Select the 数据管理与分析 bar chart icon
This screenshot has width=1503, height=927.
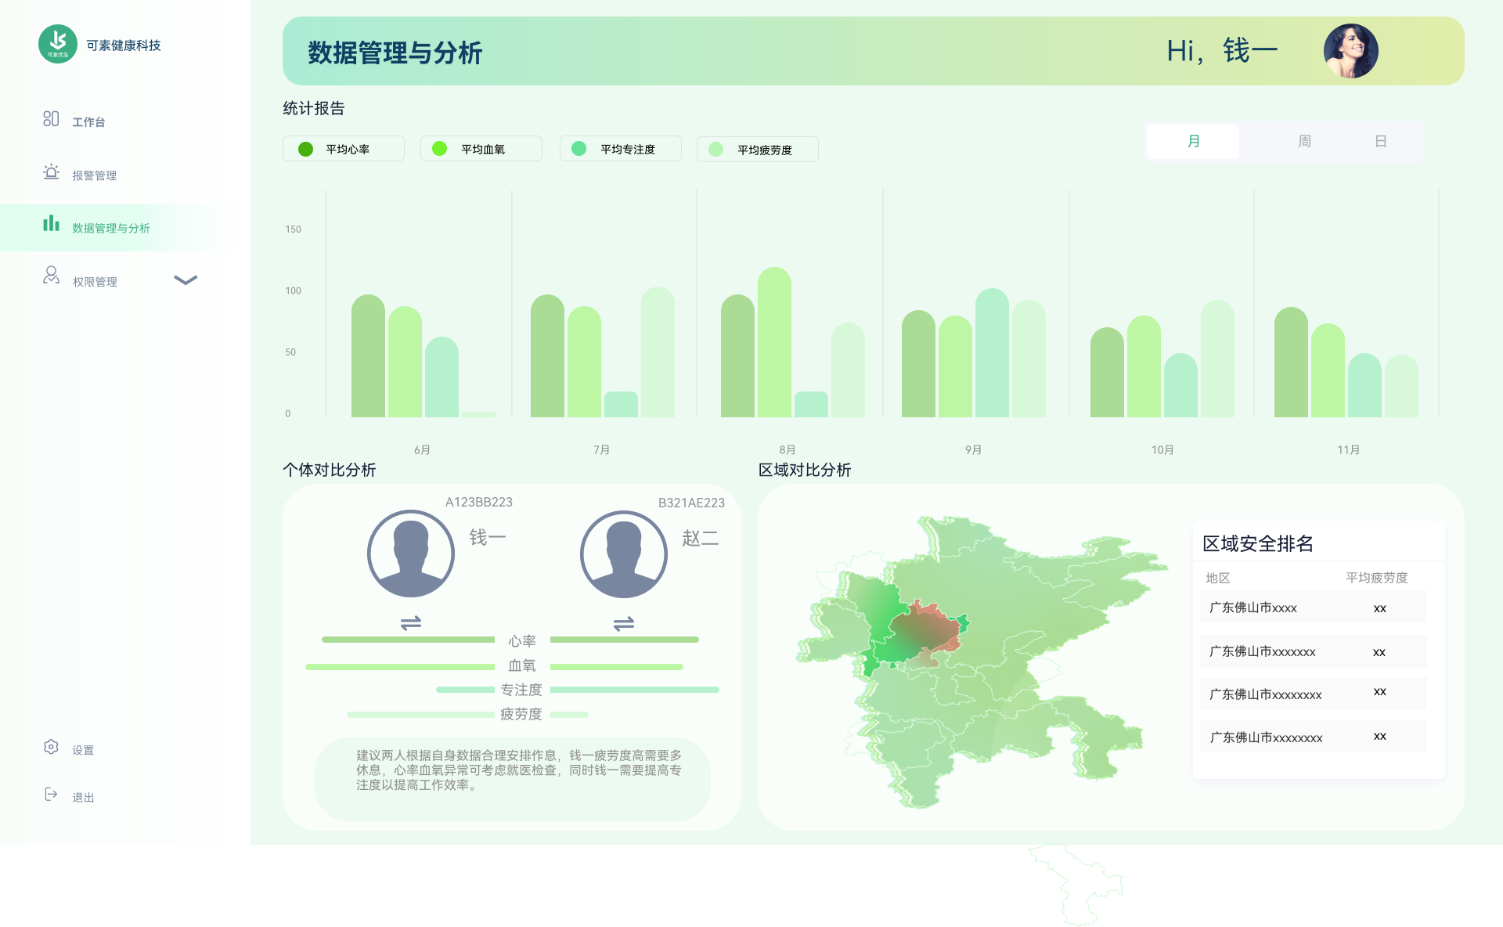pyautogui.click(x=51, y=224)
